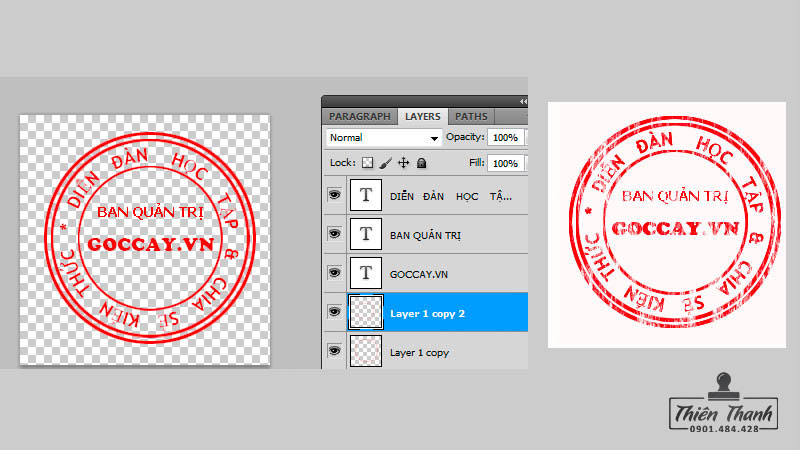Collapse the panel with the double-arrow icon

522,102
